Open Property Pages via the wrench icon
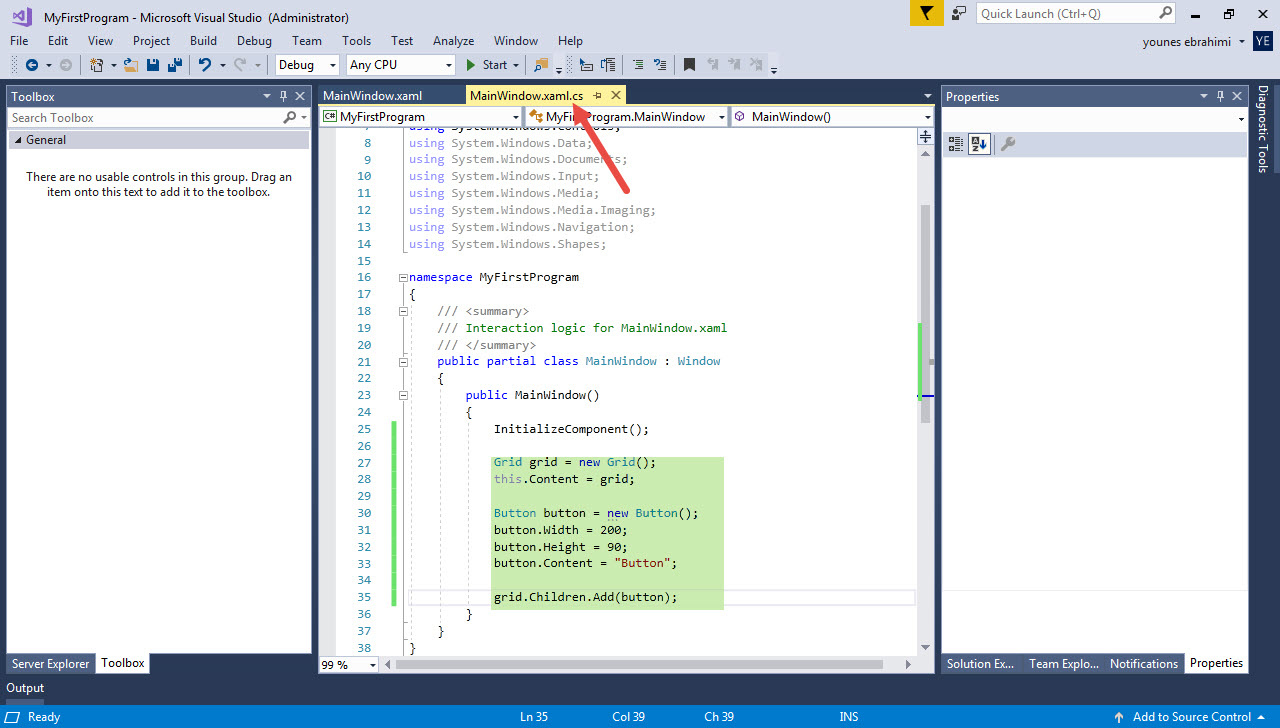The height and width of the screenshot is (728, 1280). pos(1007,142)
